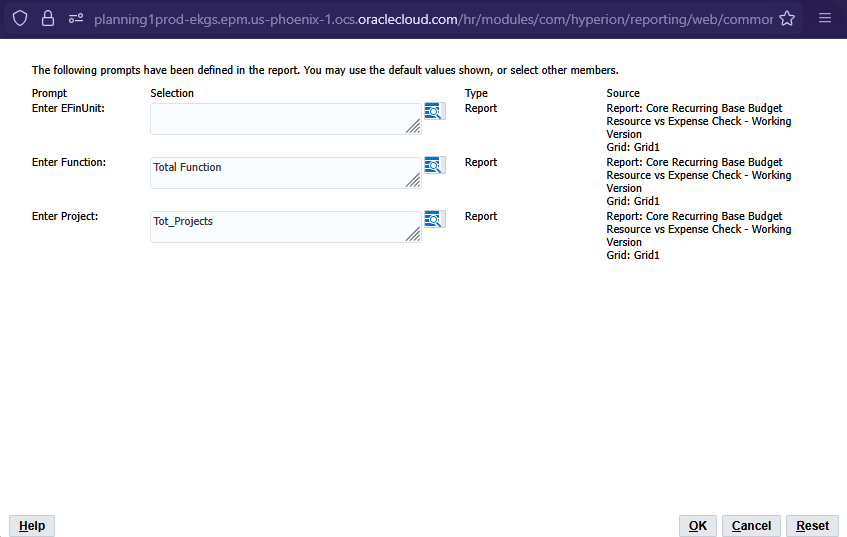The height and width of the screenshot is (537, 847).
Task: Click the 'Enter EFinUnit:' prompt label
Action: [x=68, y=108]
